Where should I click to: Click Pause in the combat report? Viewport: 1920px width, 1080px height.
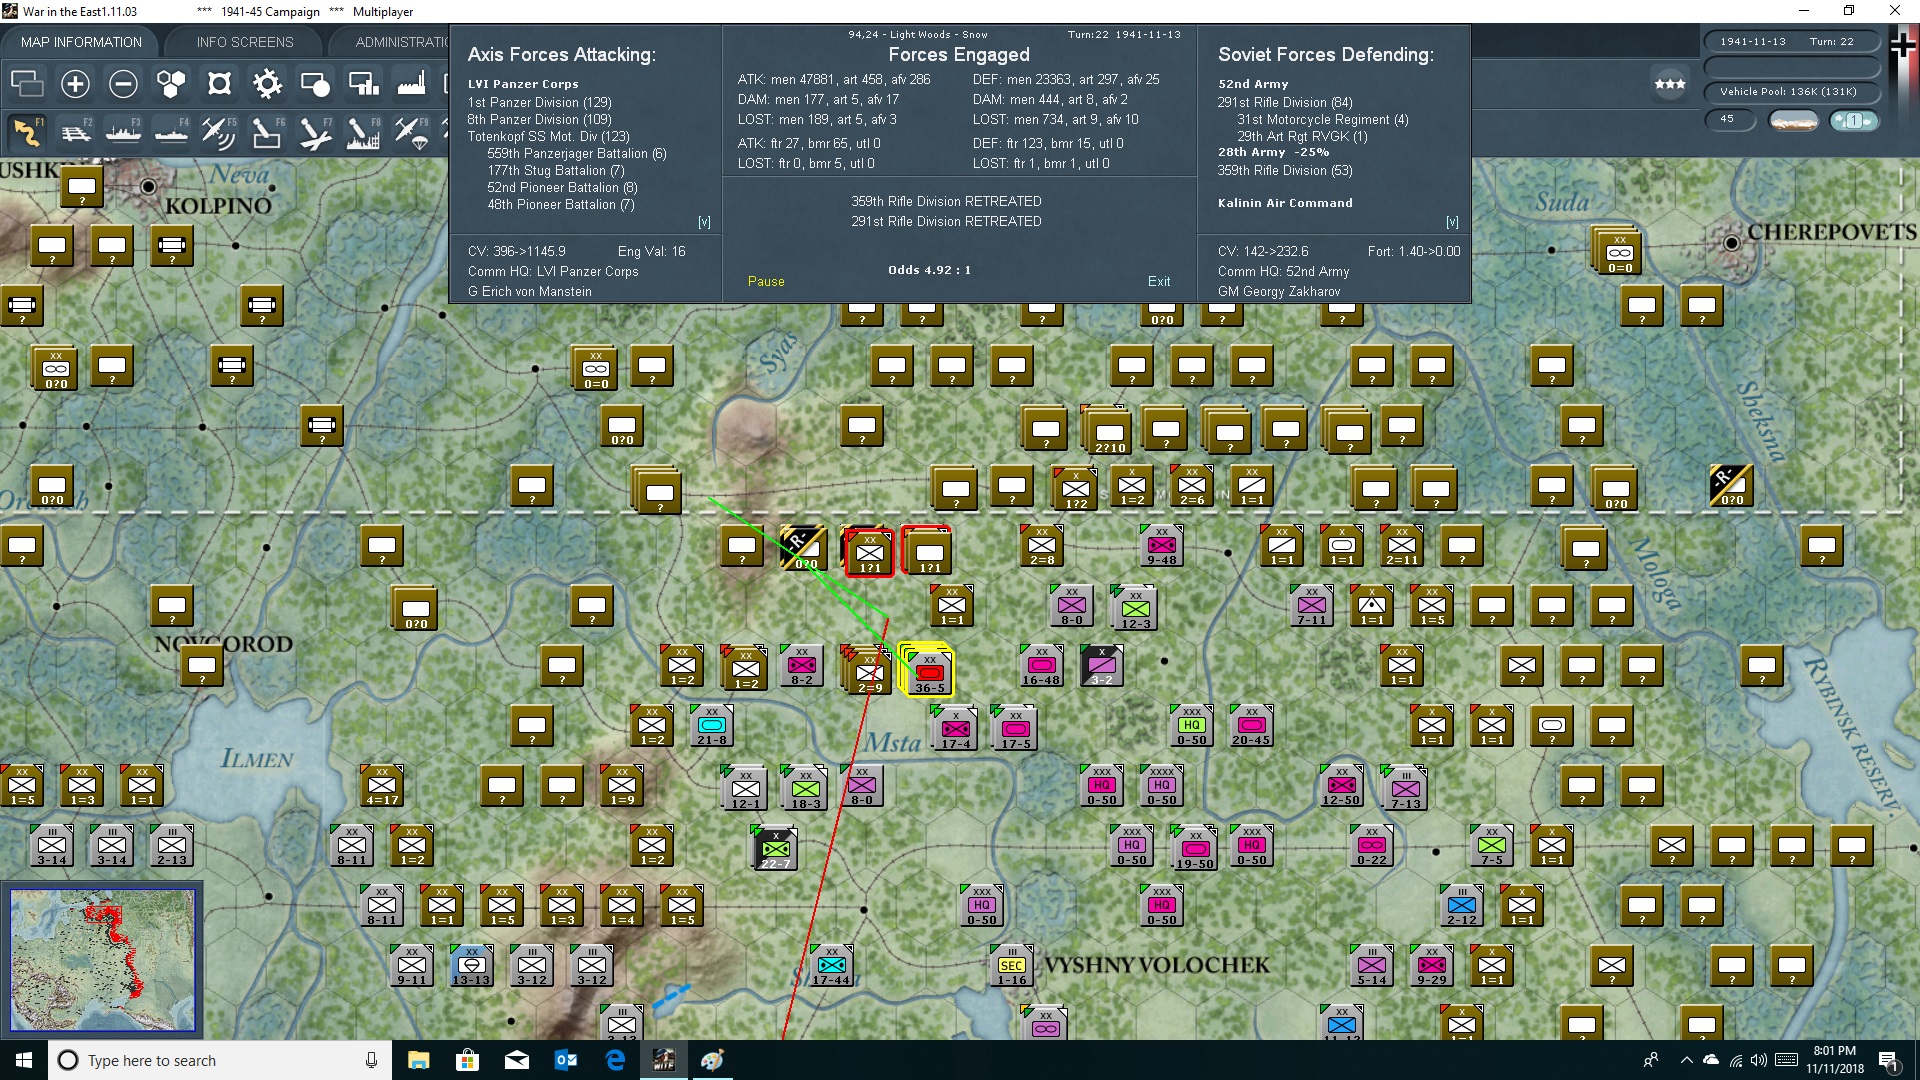click(766, 282)
